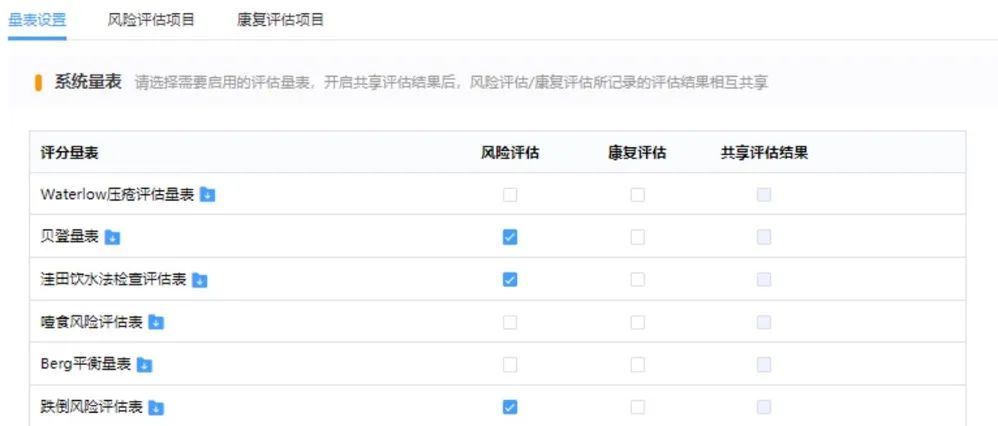Select the 量表设置 tab
The height and width of the screenshot is (426, 998).
[37, 19]
